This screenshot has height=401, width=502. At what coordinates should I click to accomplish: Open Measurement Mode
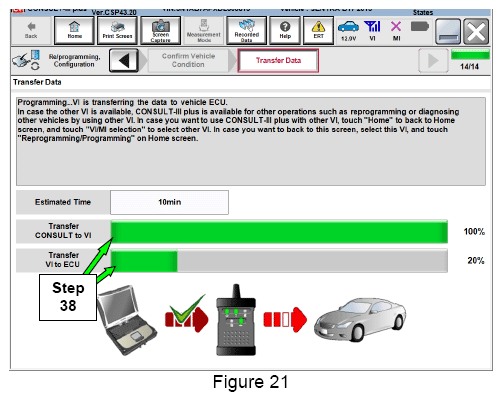(x=204, y=30)
